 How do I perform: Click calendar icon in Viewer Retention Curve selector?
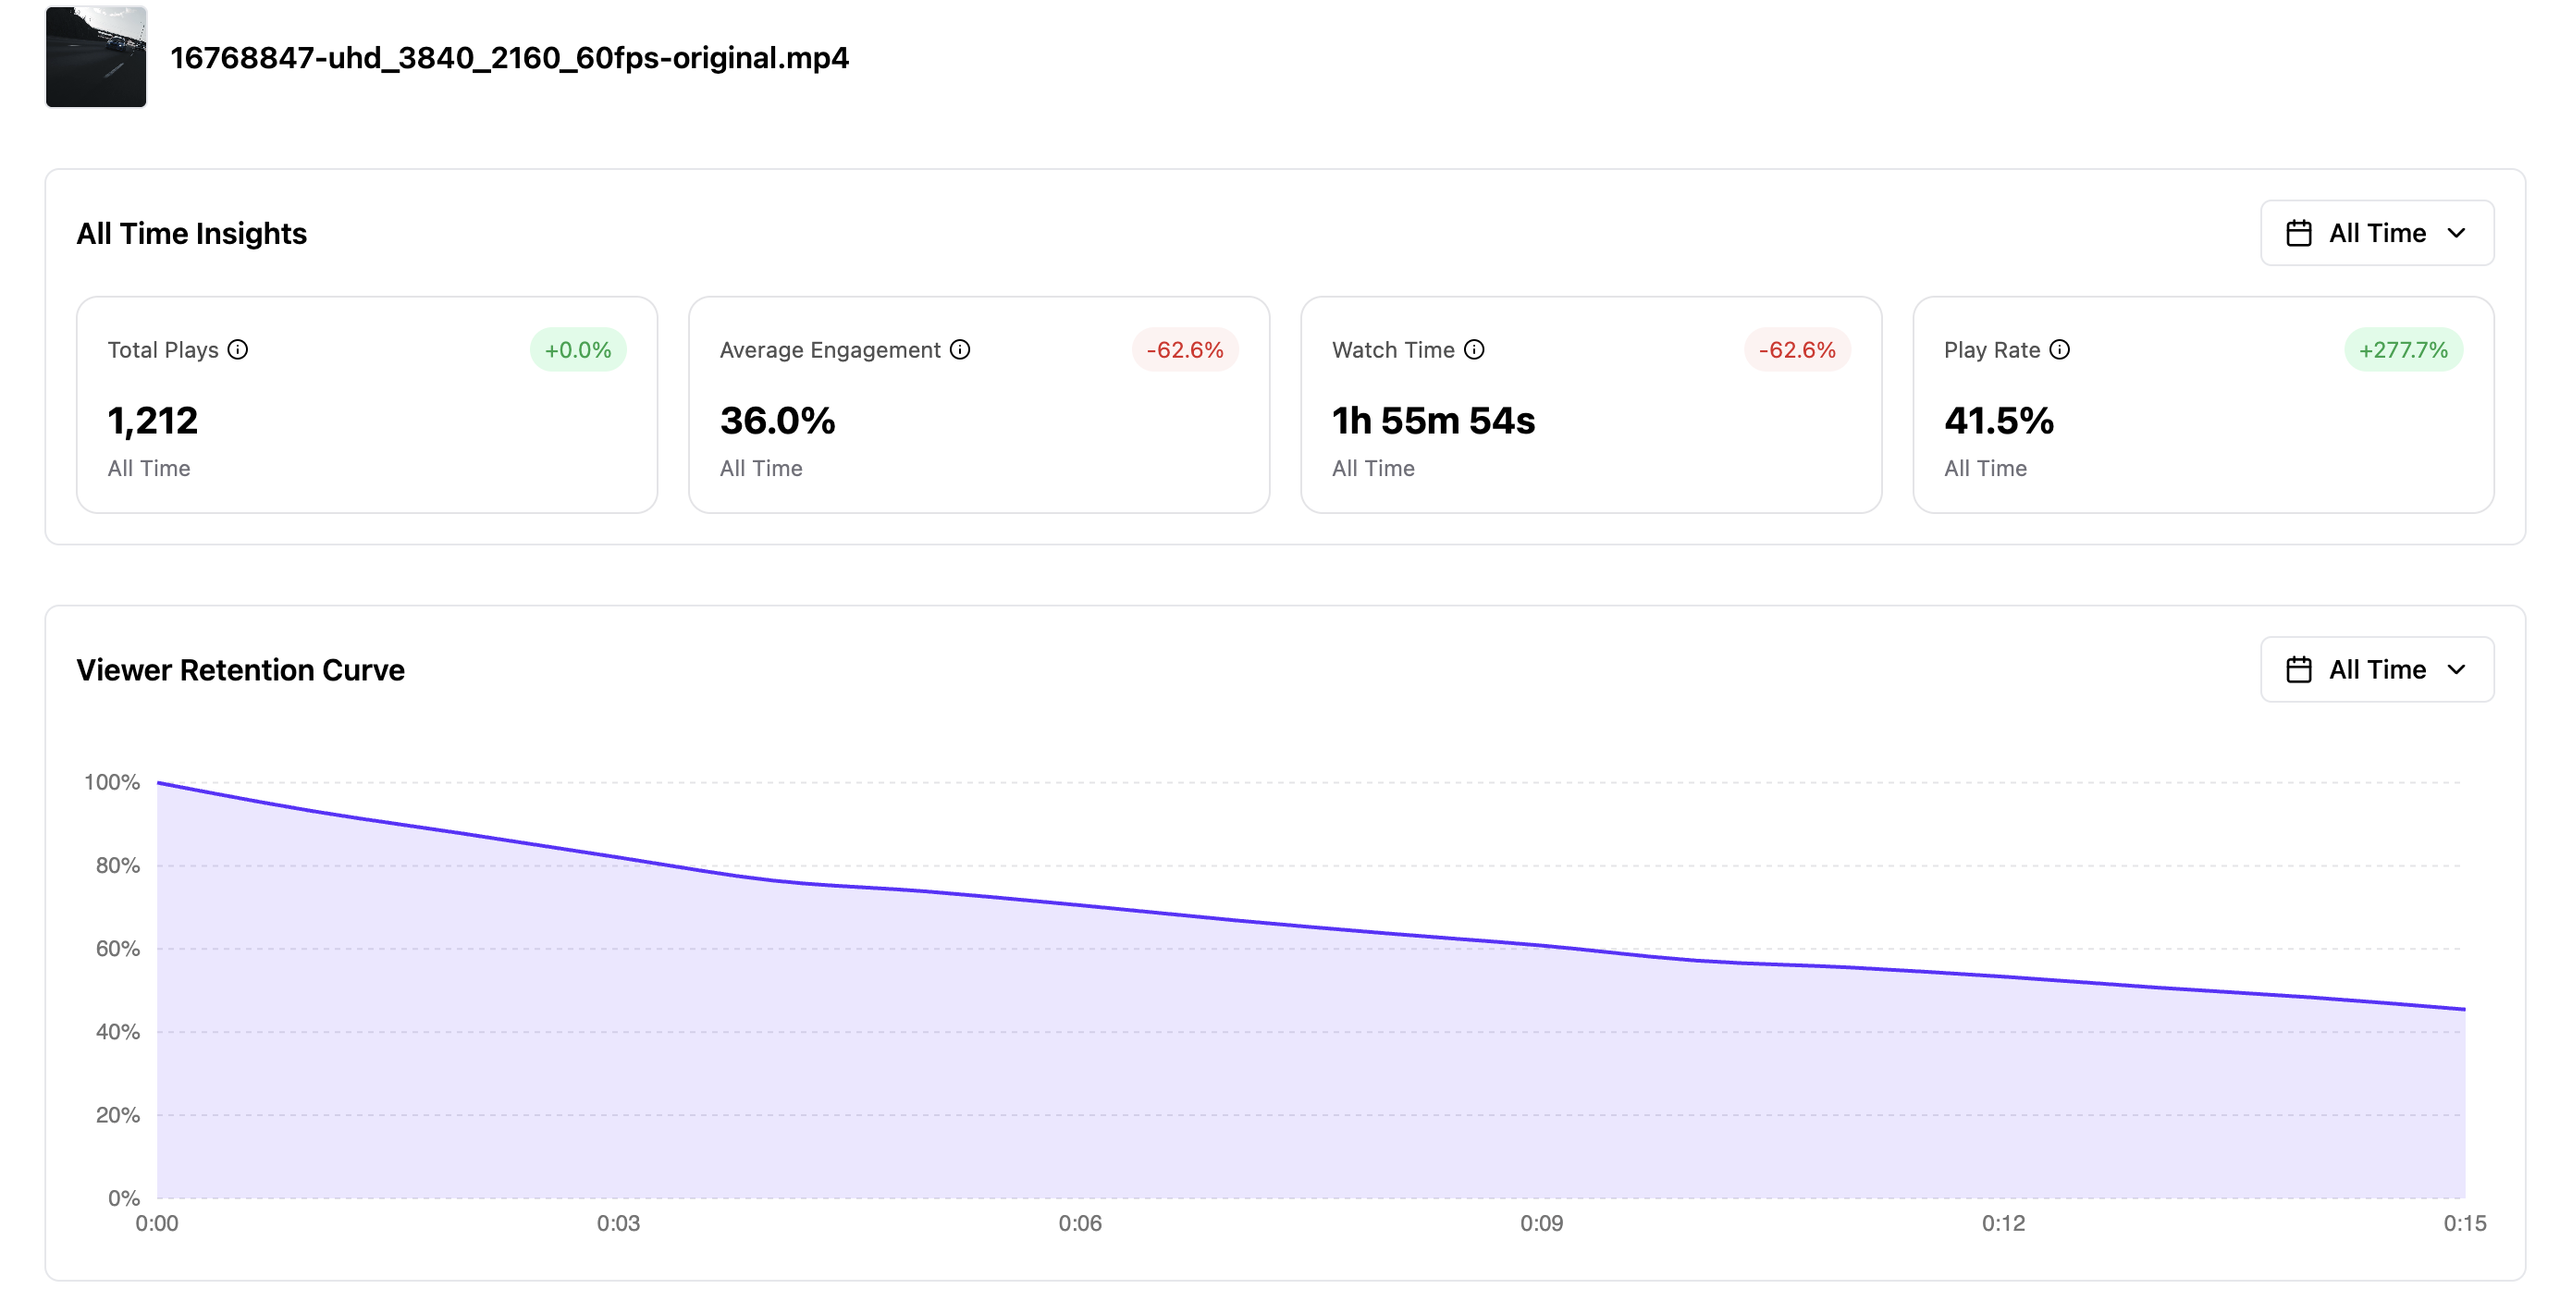2299,670
